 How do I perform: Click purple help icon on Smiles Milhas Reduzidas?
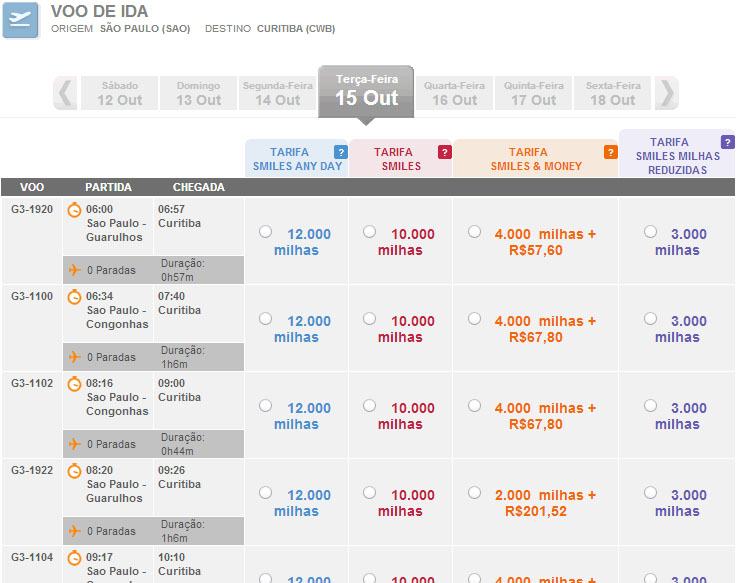click(x=727, y=142)
